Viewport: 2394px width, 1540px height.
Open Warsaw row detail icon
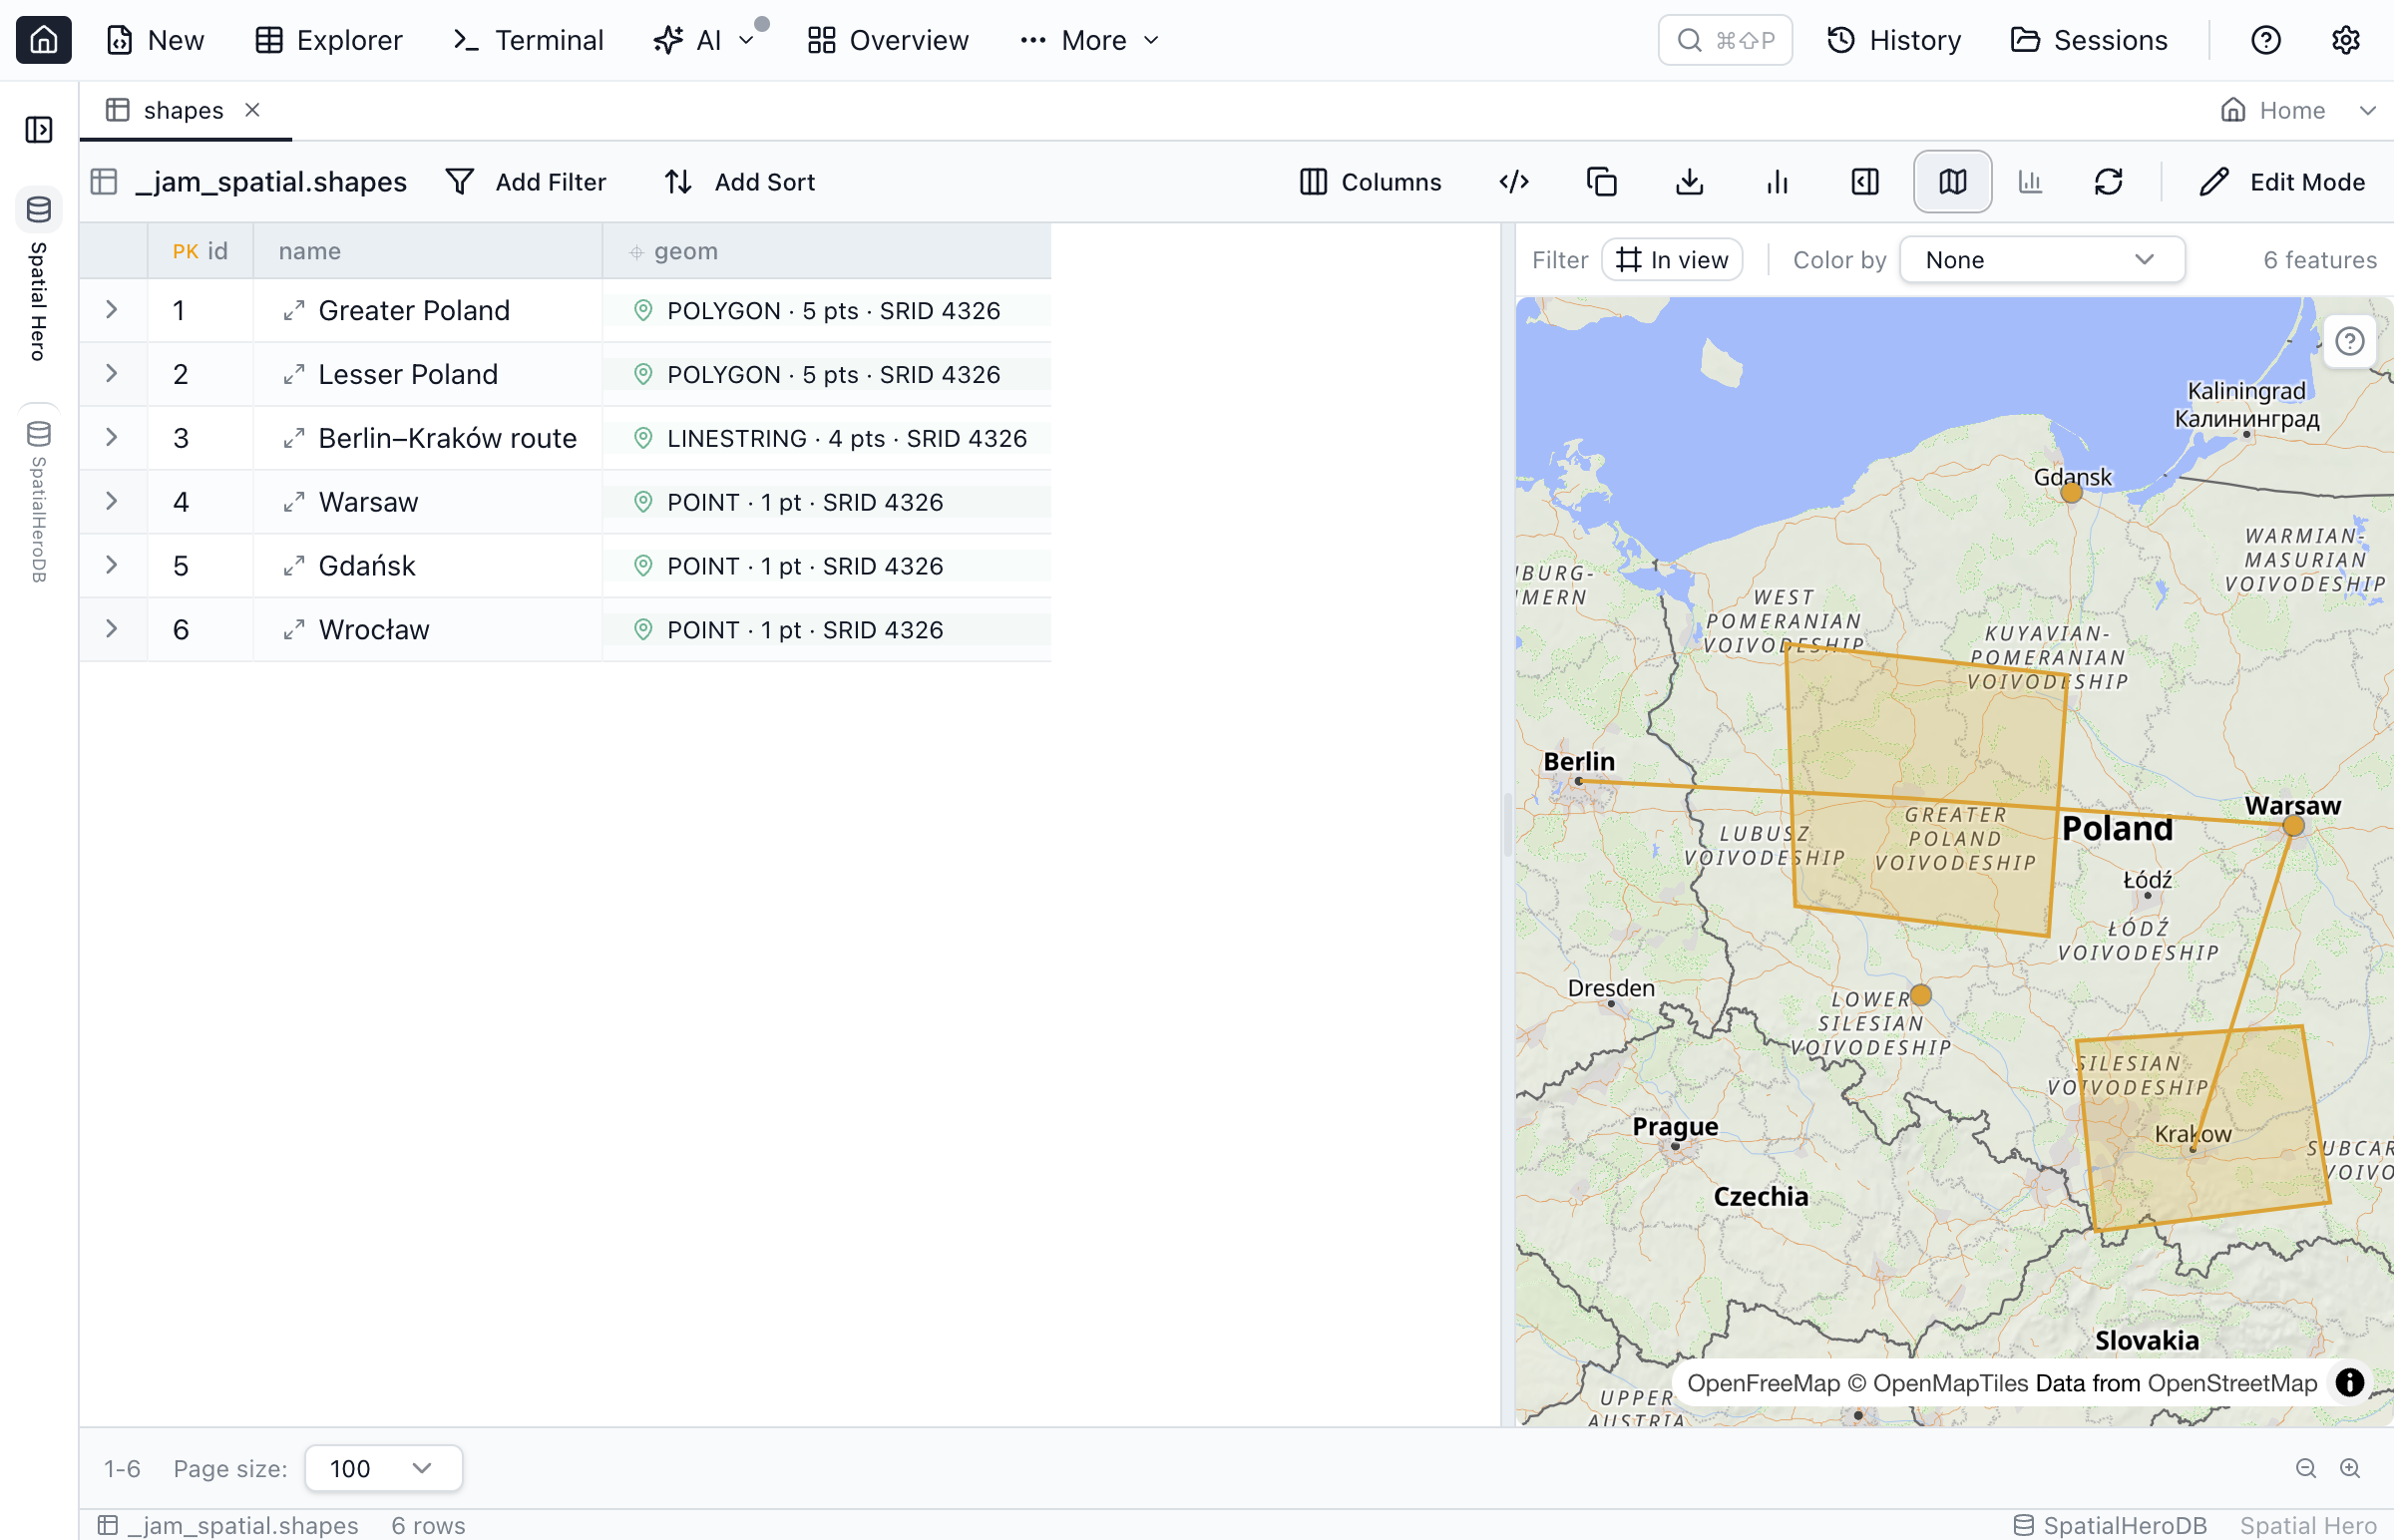[x=293, y=503]
